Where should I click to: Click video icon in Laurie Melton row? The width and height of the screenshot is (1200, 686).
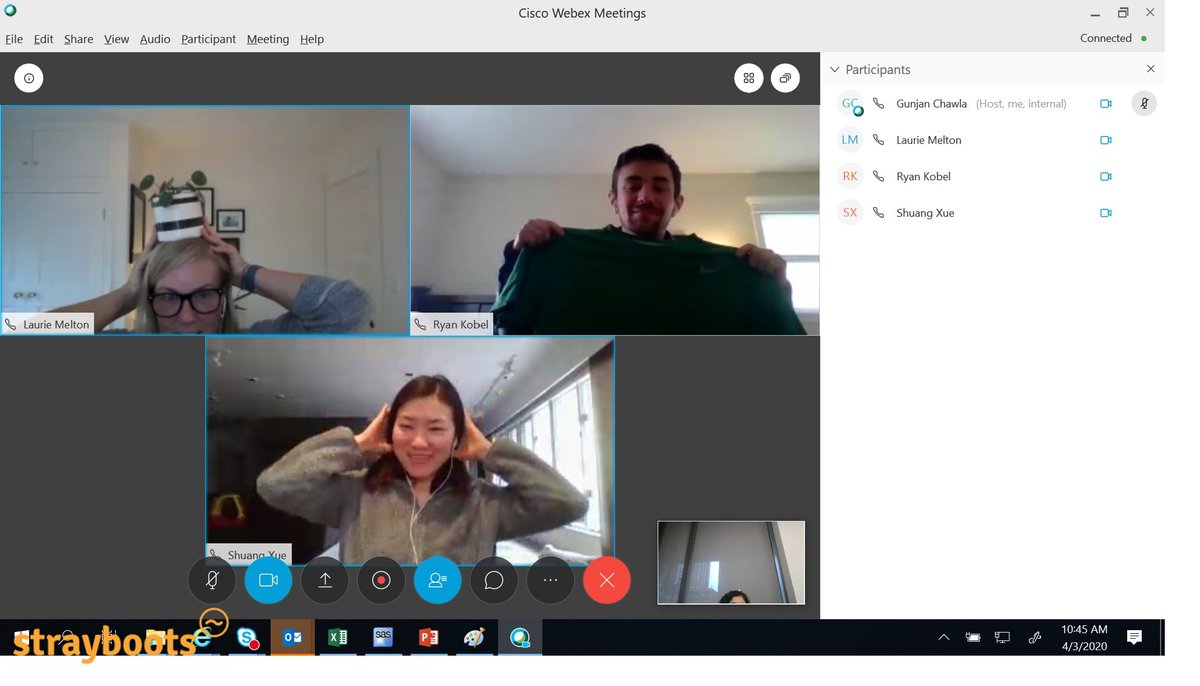1106,140
